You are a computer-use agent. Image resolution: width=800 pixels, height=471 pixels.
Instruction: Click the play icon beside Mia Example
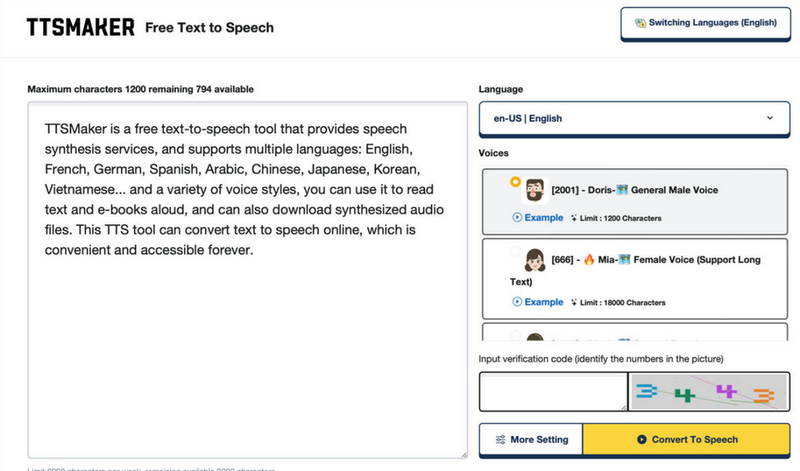tap(517, 302)
